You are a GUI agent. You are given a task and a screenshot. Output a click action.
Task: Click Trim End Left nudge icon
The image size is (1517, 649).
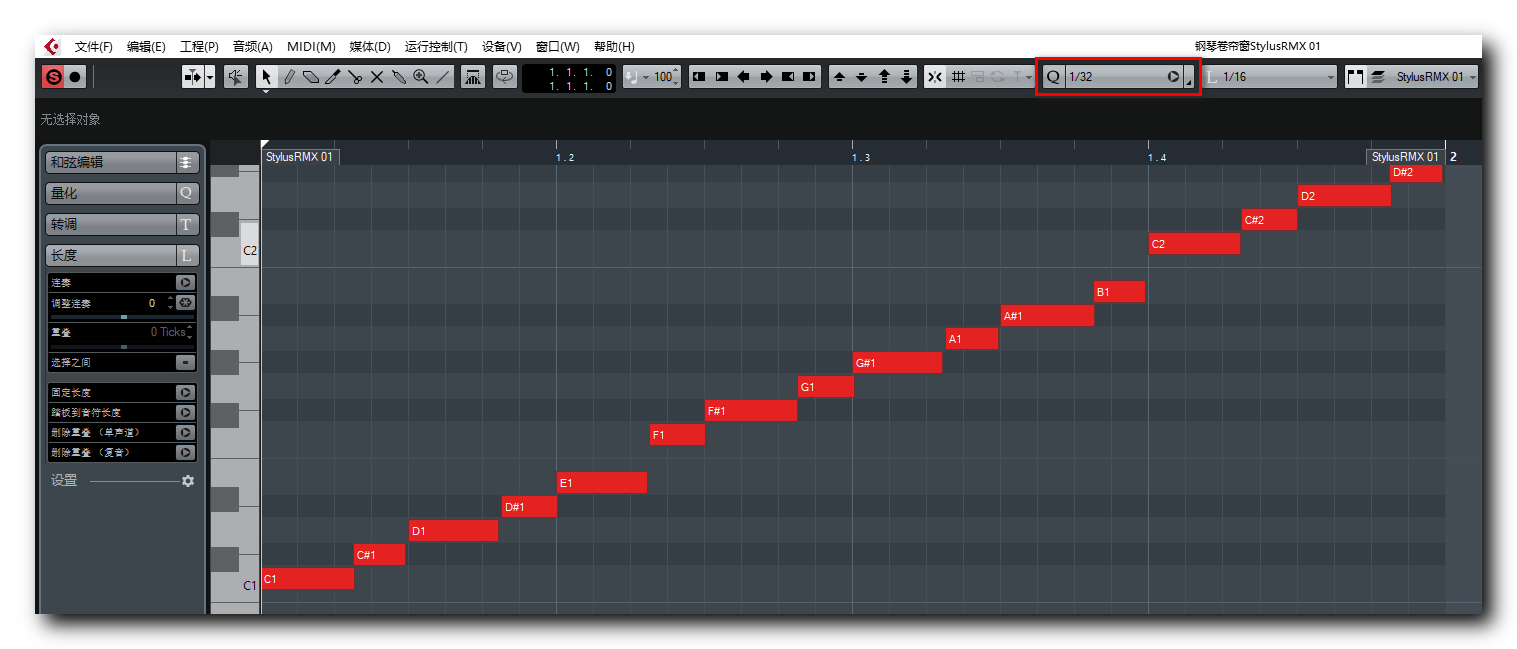click(x=788, y=76)
